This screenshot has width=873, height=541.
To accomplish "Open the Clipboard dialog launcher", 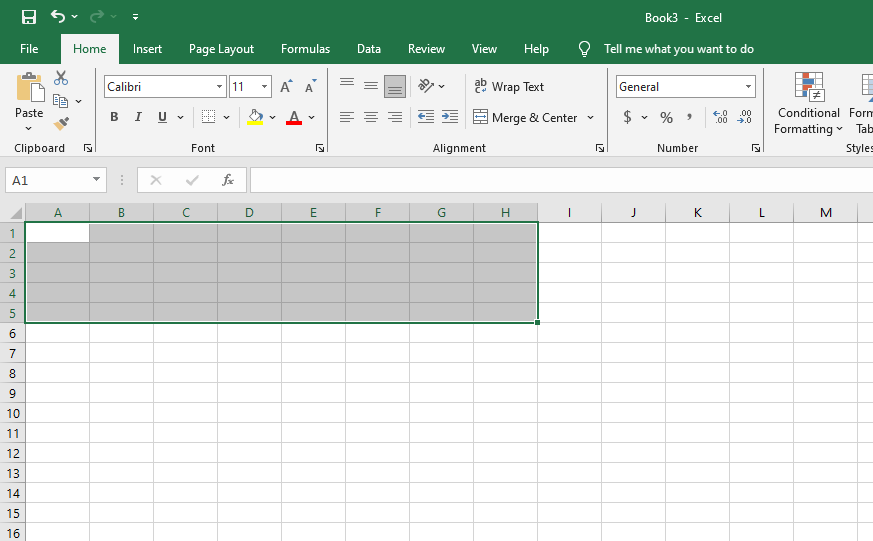I will pyautogui.click(x=88, y=148).
